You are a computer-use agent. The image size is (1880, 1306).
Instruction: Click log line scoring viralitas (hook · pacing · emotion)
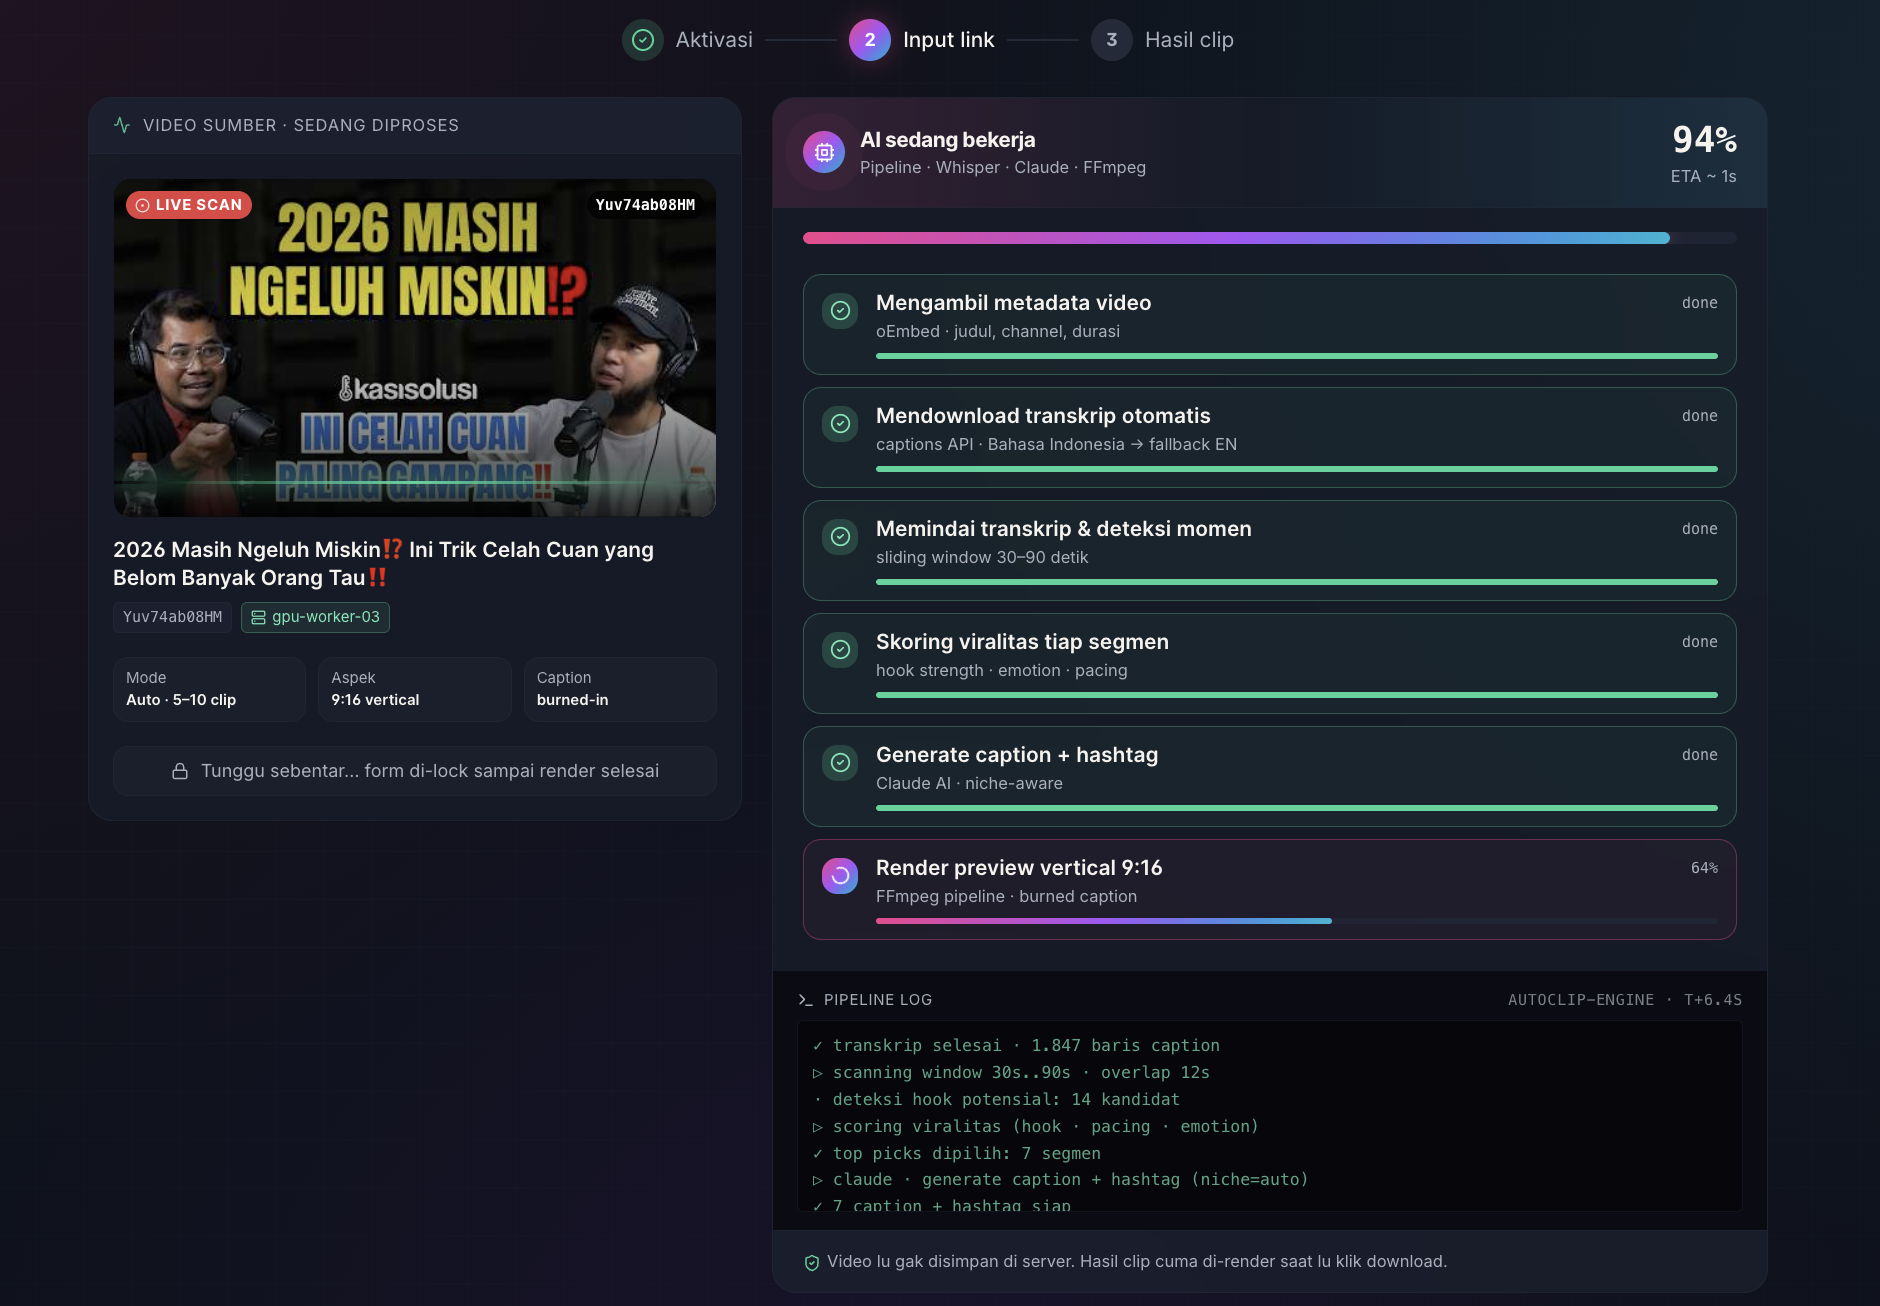coord(1036,1126)
